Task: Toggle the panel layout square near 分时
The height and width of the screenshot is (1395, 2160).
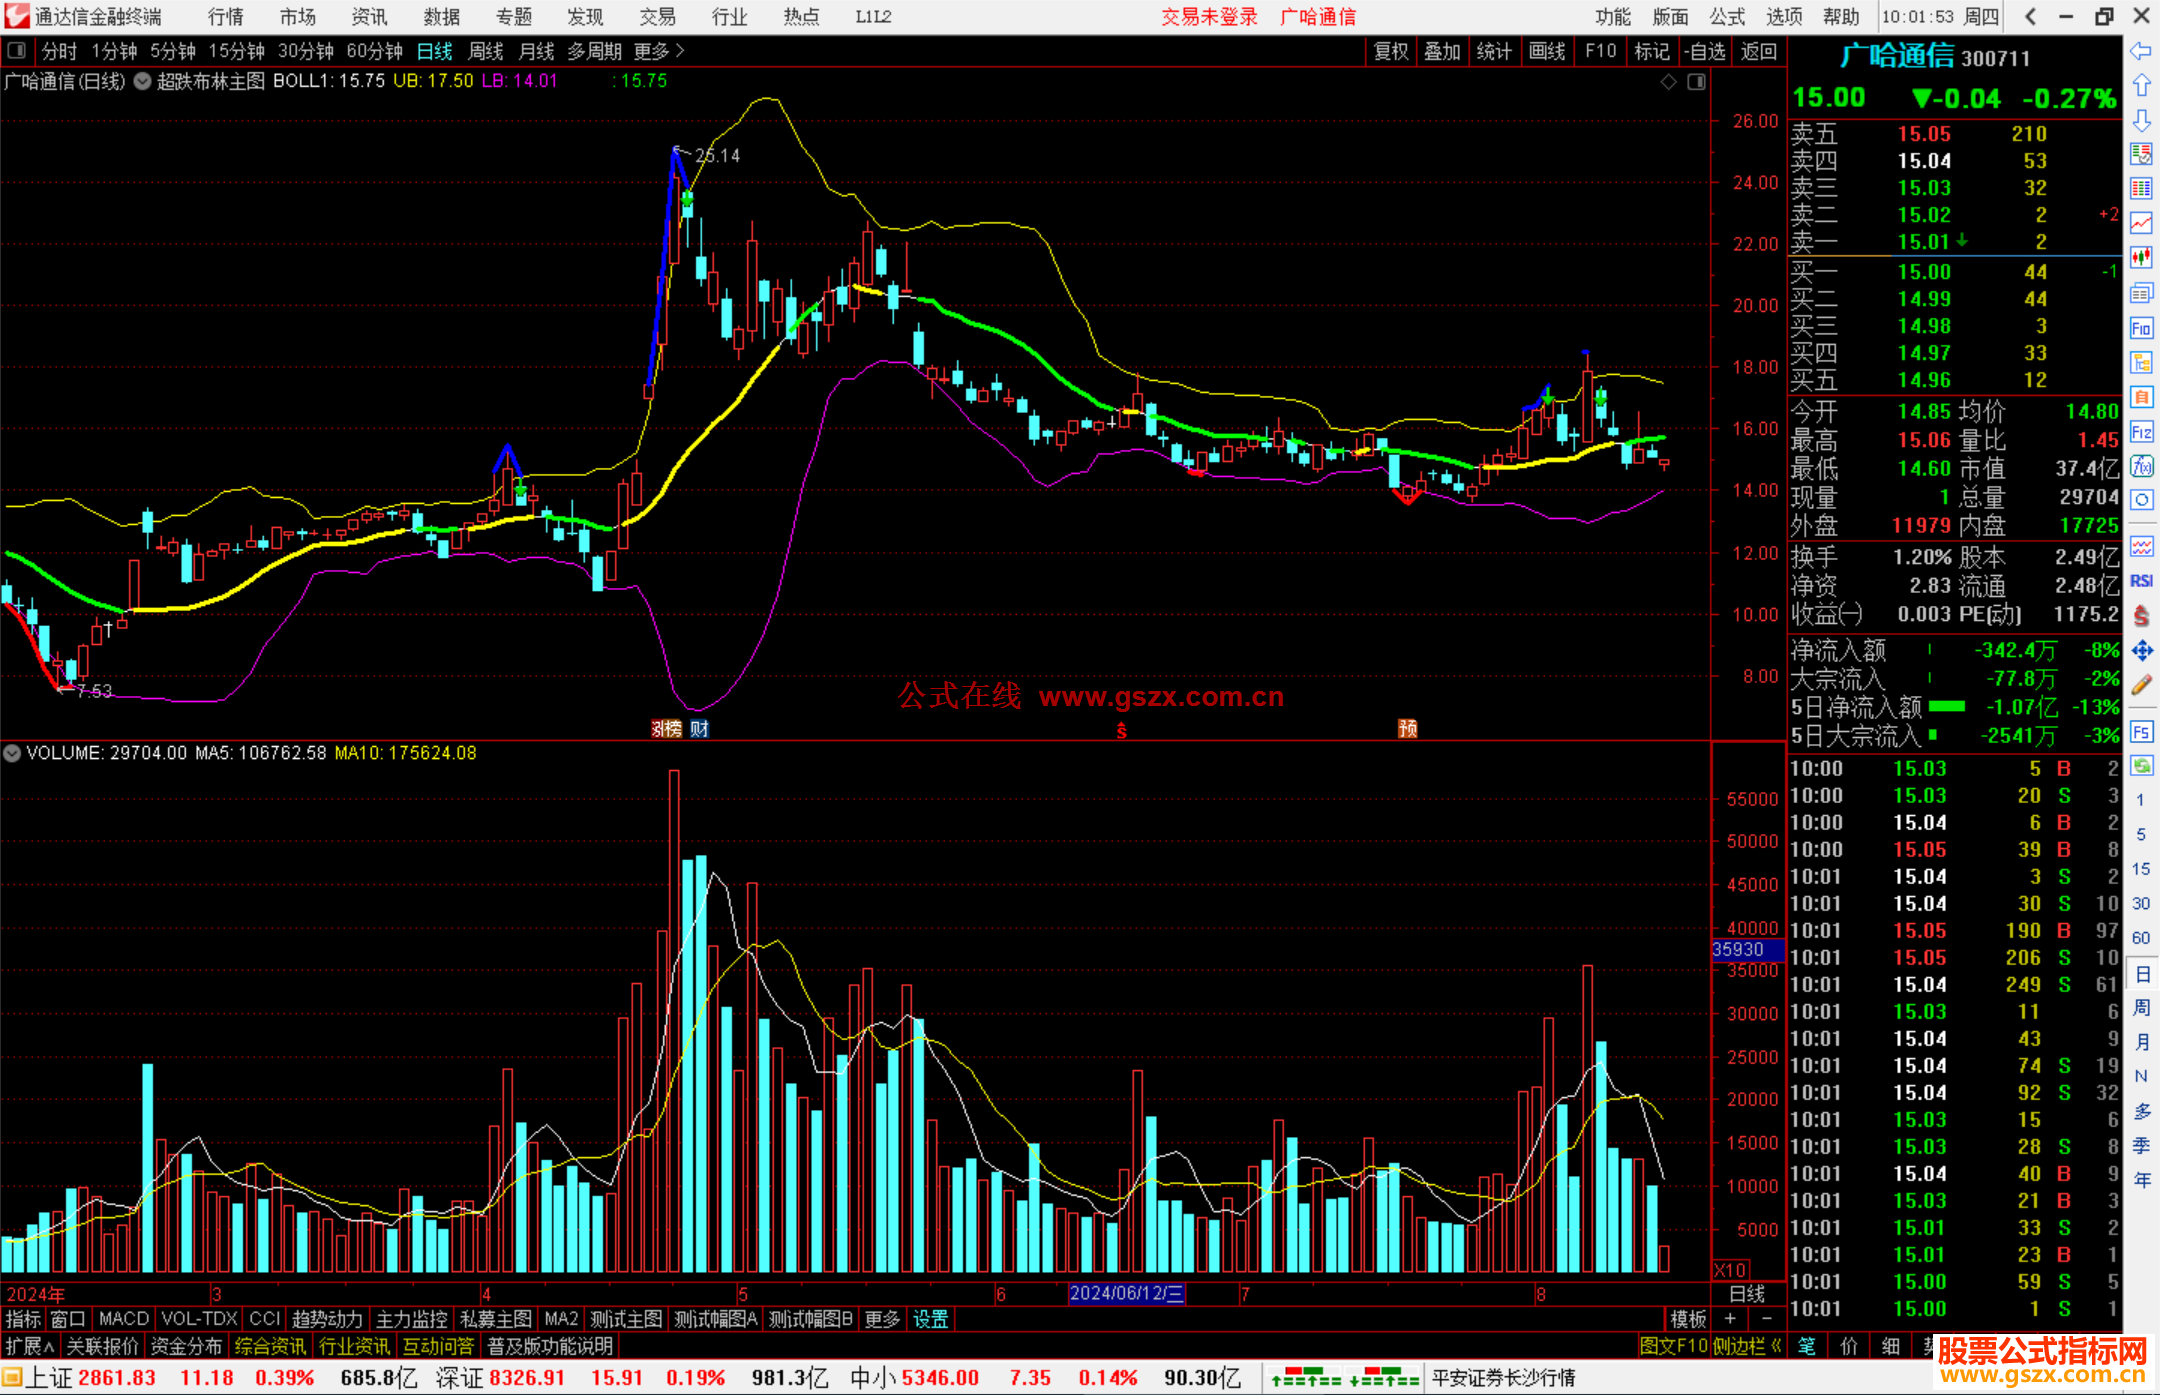Action: 16,50
